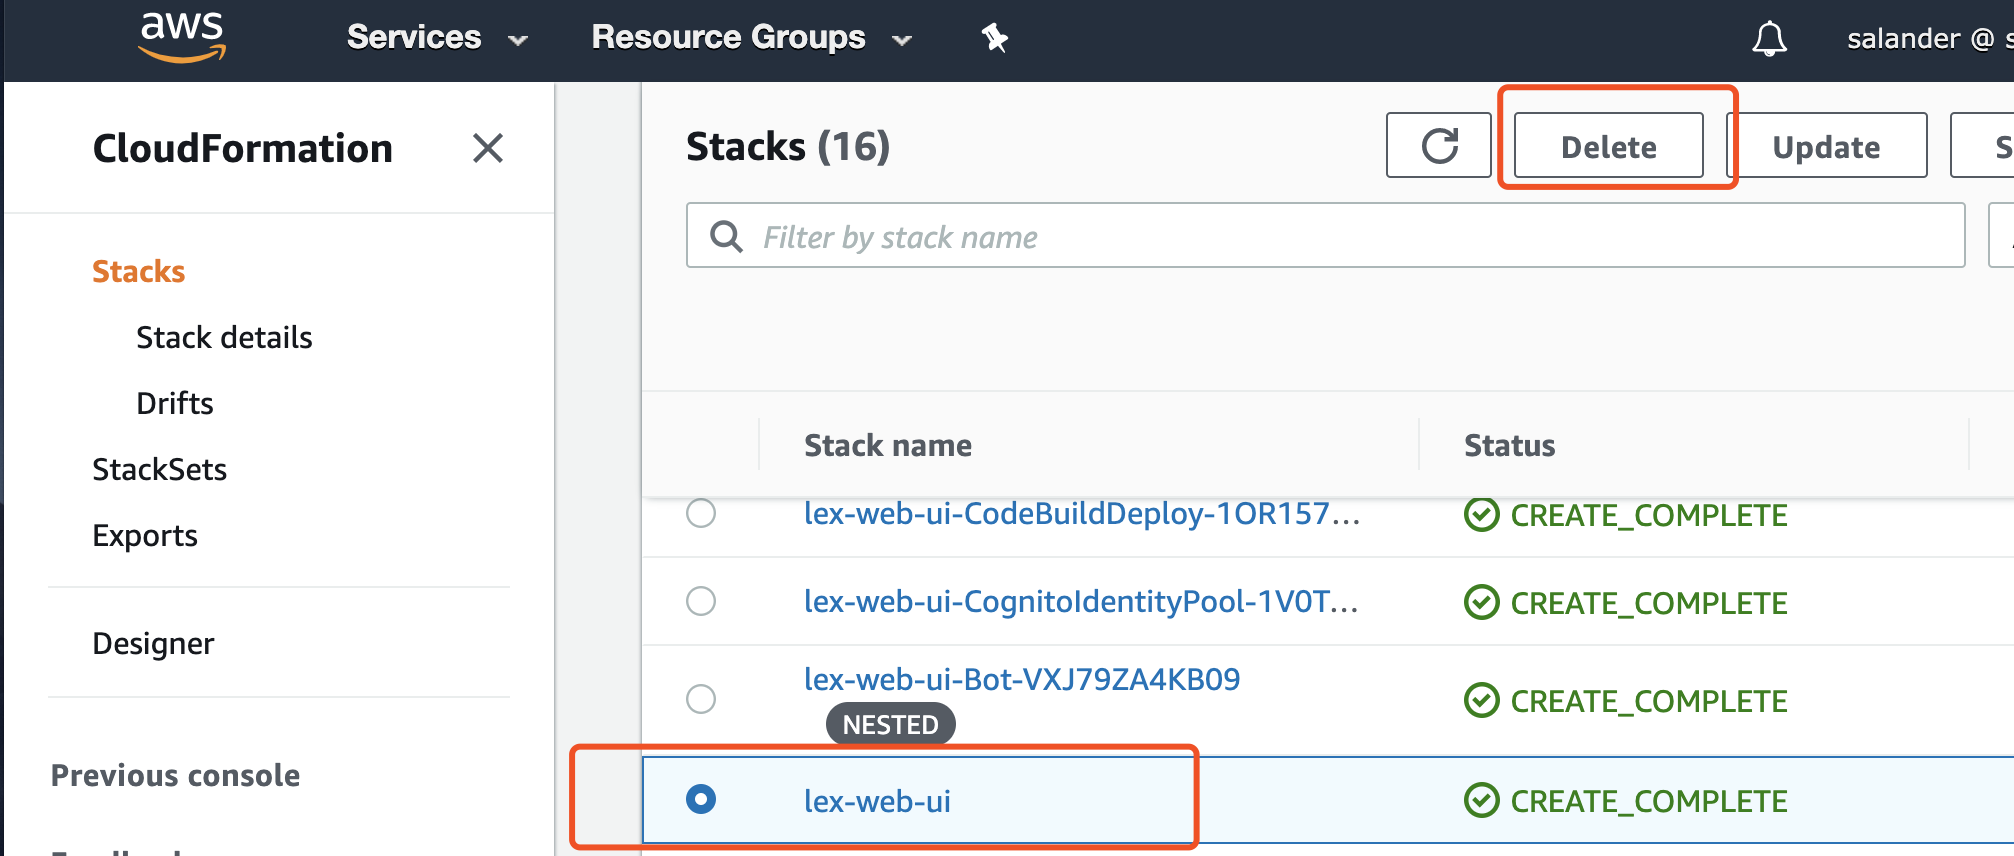Open Designer in the sidebar
The width and height of the screenshot is (2014, 856).
[x=153, y=643]
